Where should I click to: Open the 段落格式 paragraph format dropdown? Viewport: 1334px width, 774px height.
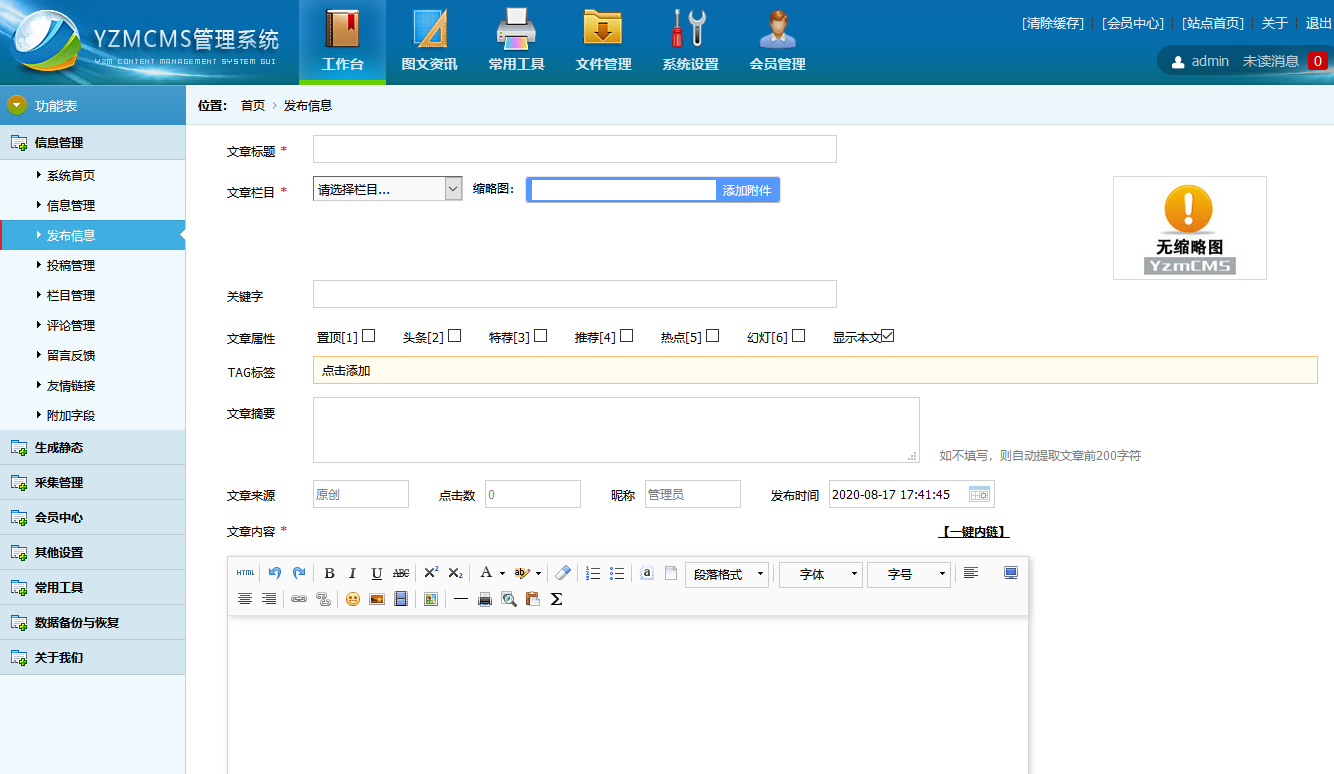[x=726, y=574]
